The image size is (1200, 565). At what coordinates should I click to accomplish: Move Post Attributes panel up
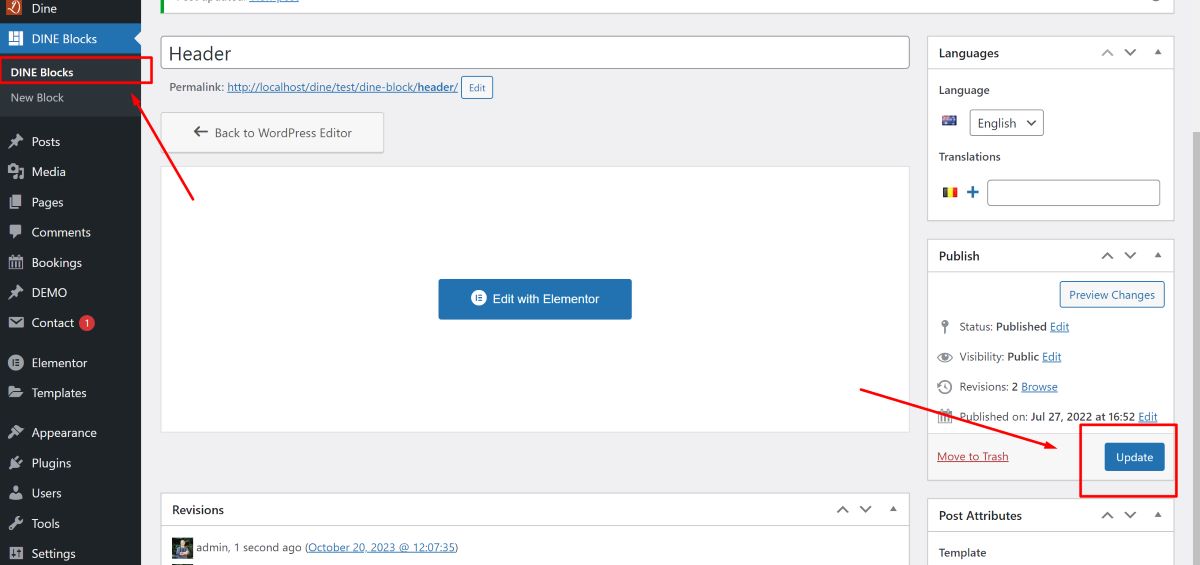(1107, 515)
